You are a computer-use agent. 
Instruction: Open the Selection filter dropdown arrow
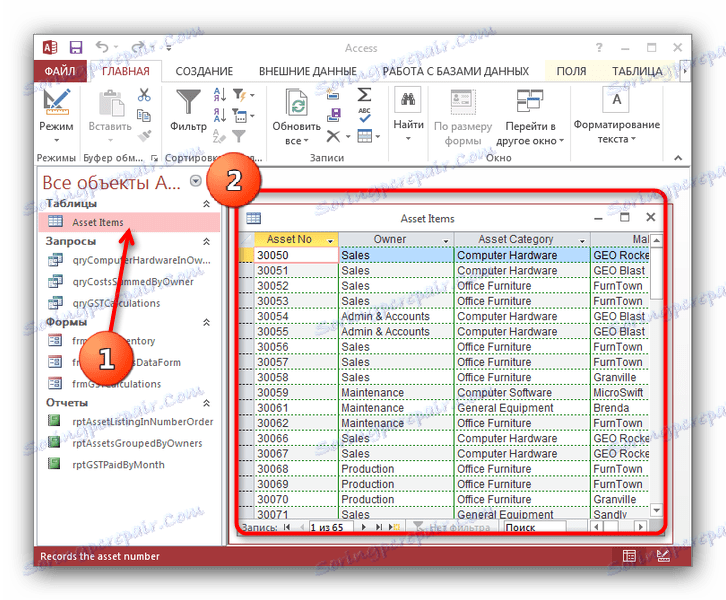click(x=252, y=95)
